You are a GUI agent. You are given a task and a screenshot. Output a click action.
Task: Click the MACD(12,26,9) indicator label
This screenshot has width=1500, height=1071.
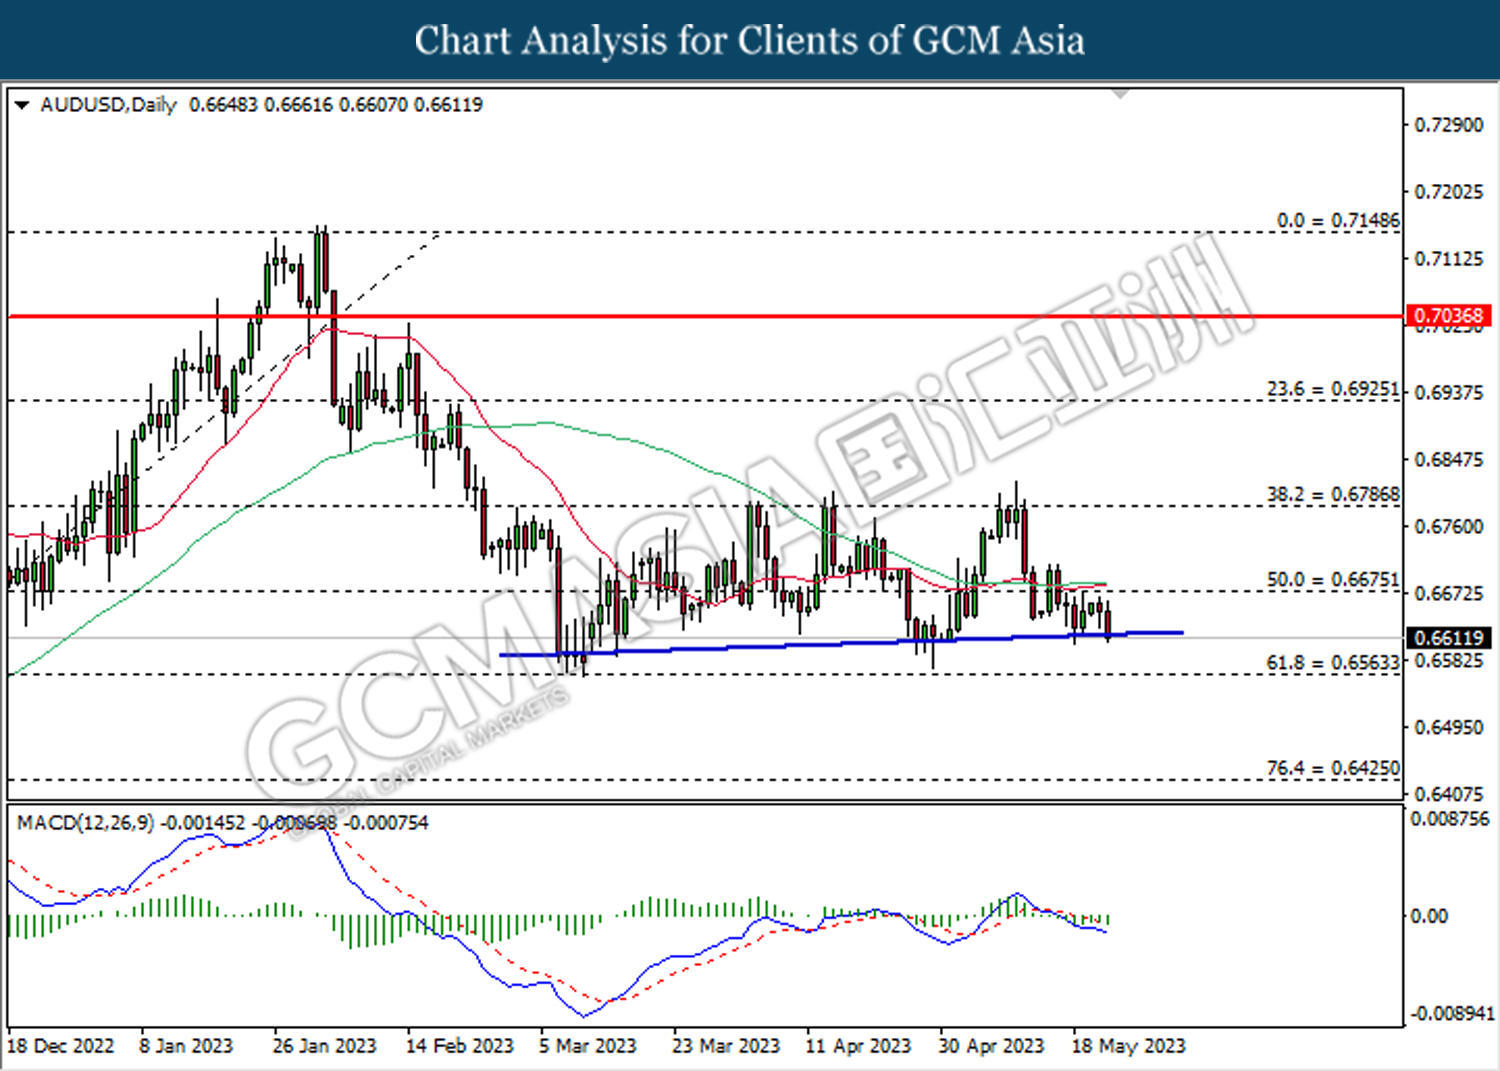(x=86, y=823)
